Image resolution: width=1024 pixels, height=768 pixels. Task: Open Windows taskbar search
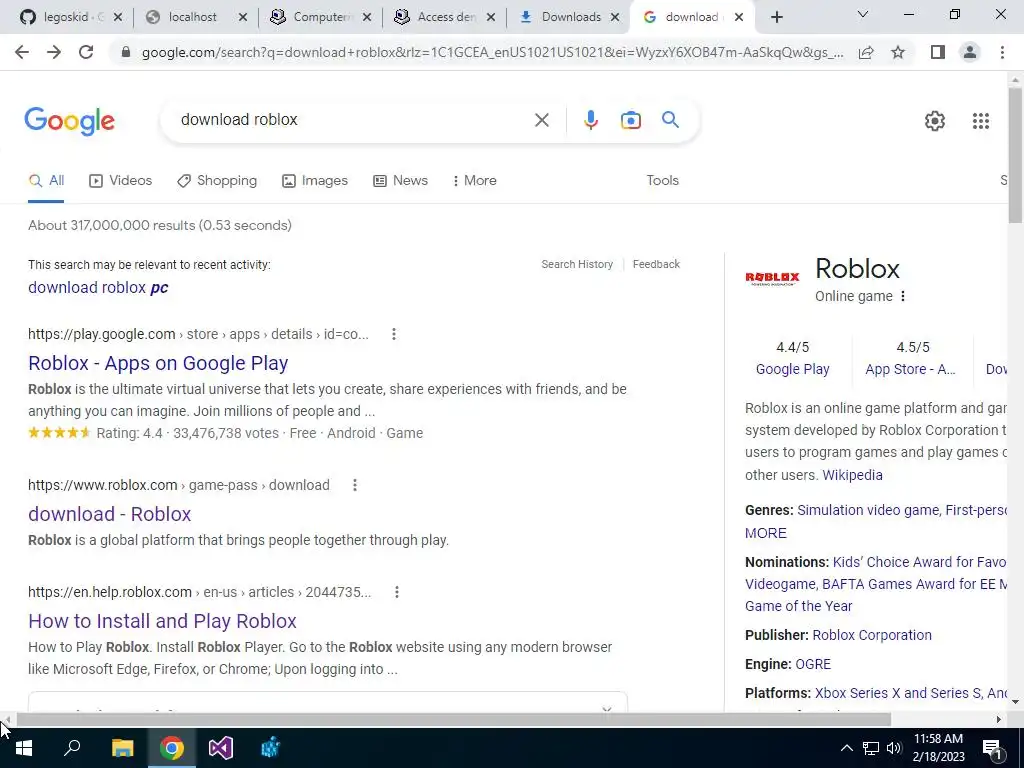(x=72, y=748)
